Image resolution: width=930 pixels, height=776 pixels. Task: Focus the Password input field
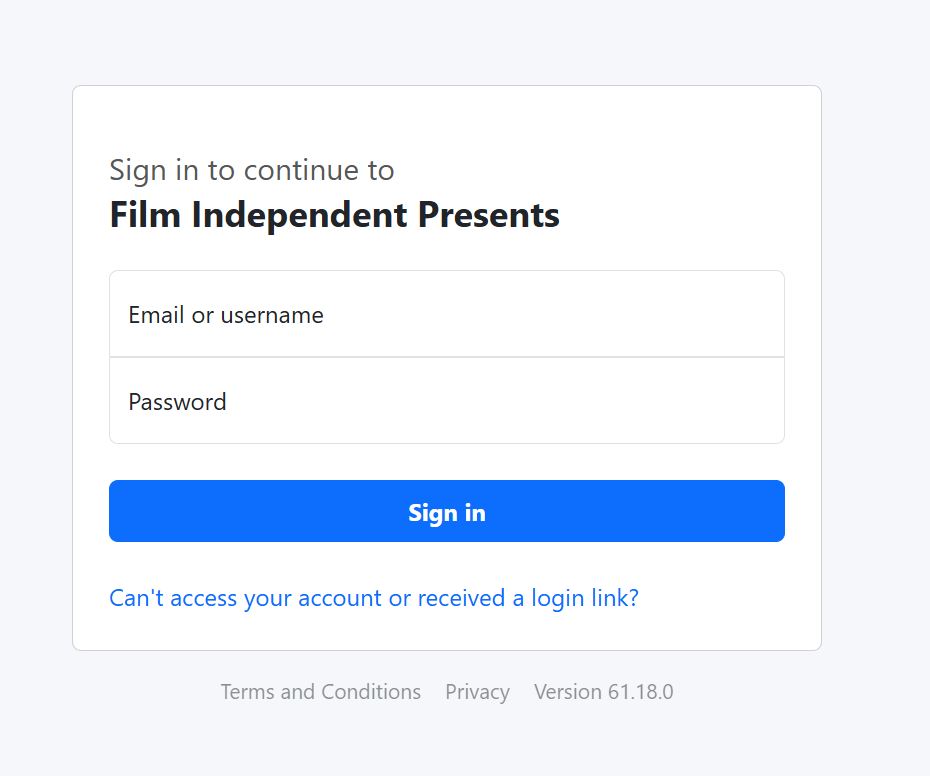click(446, 401)
